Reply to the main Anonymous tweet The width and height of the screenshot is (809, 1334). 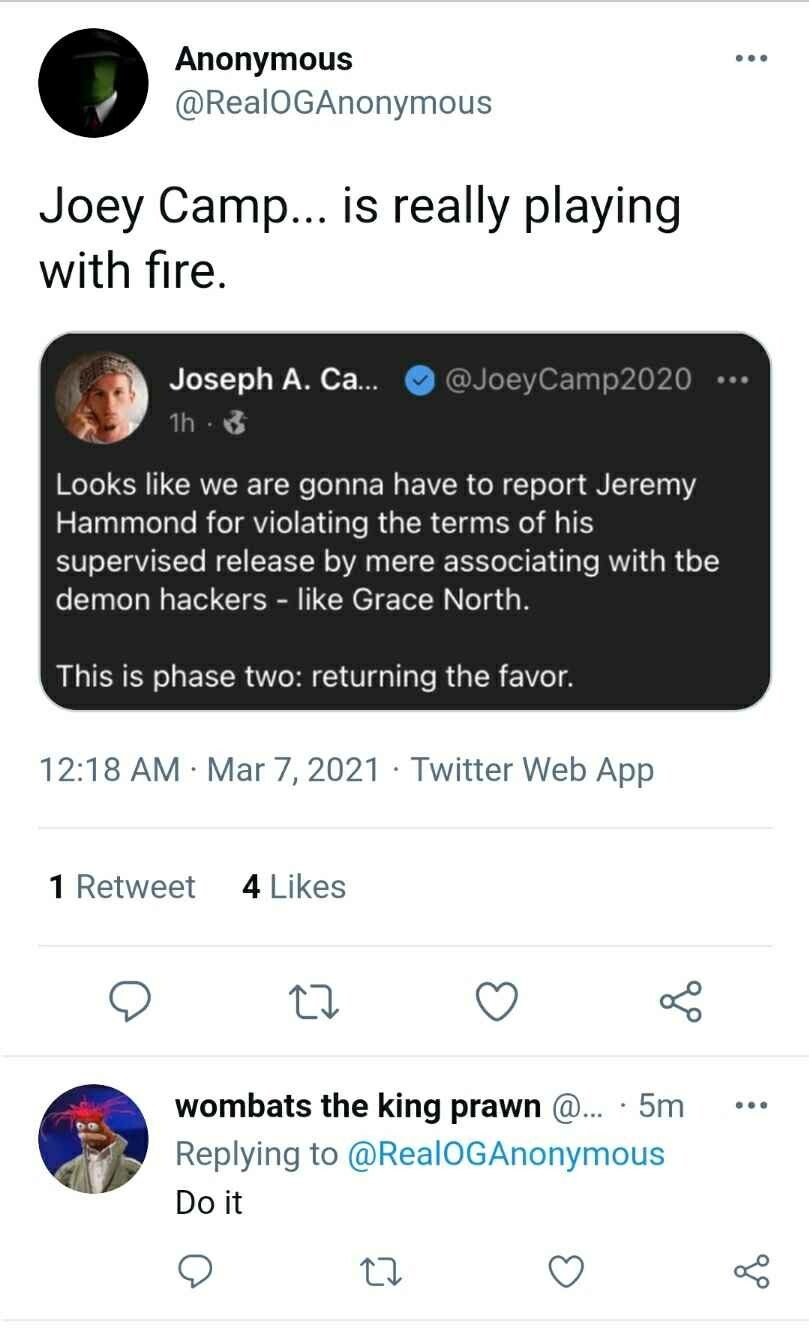[128, 1001]
